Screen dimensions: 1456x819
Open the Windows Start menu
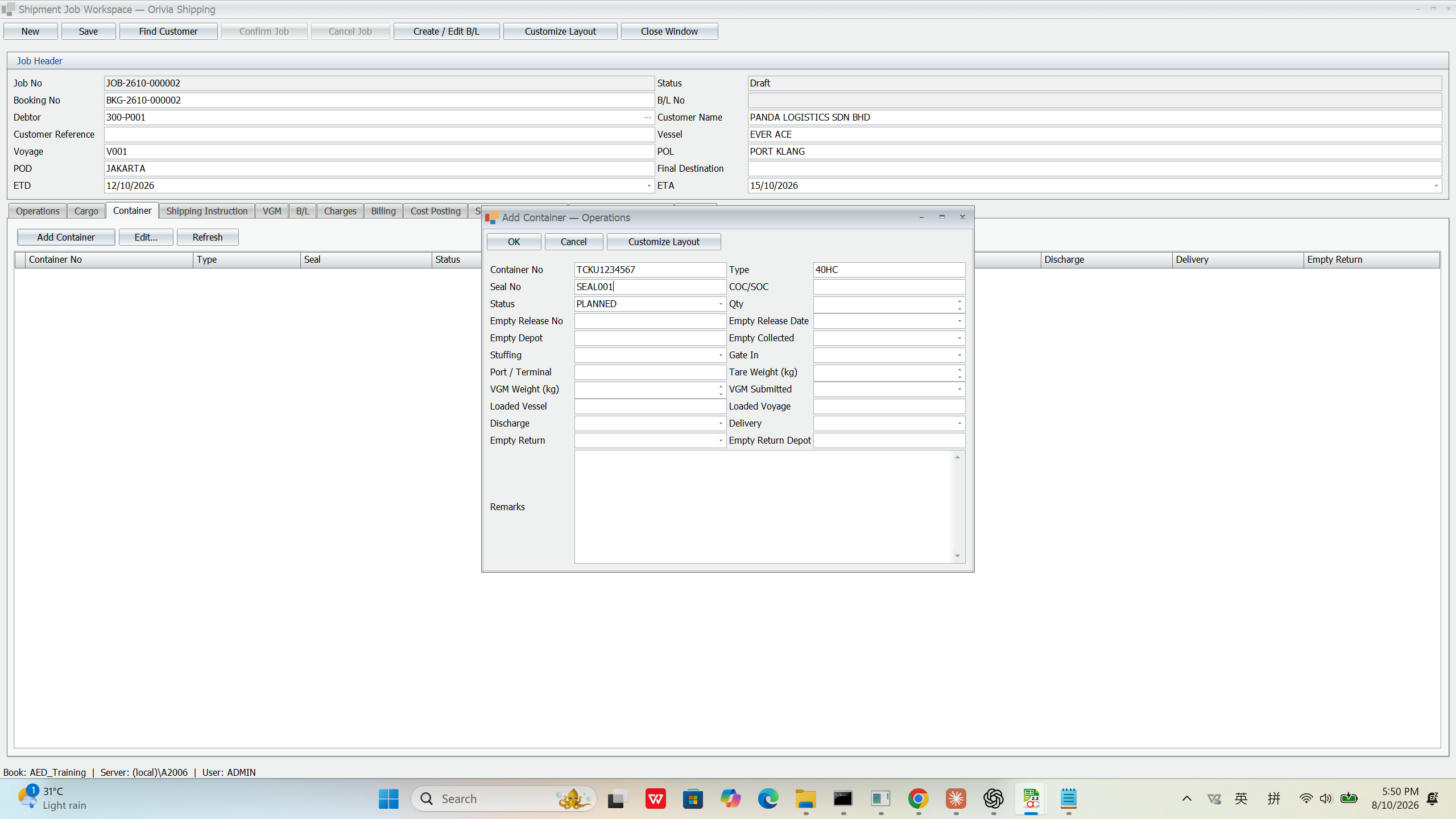[389, 798]
